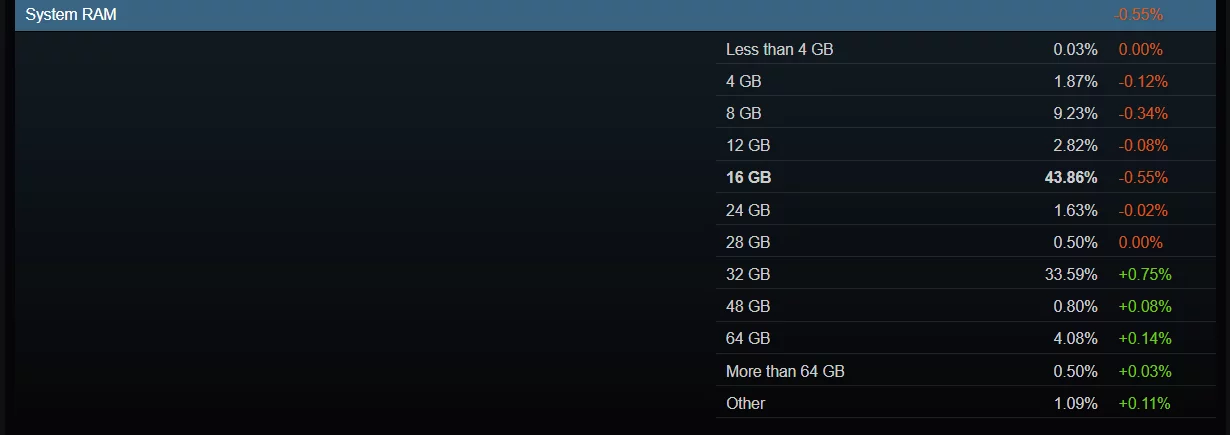1230x435 pixels.
Task: Select the Less than 4 GB row
Action: click(x=779, y=49)
